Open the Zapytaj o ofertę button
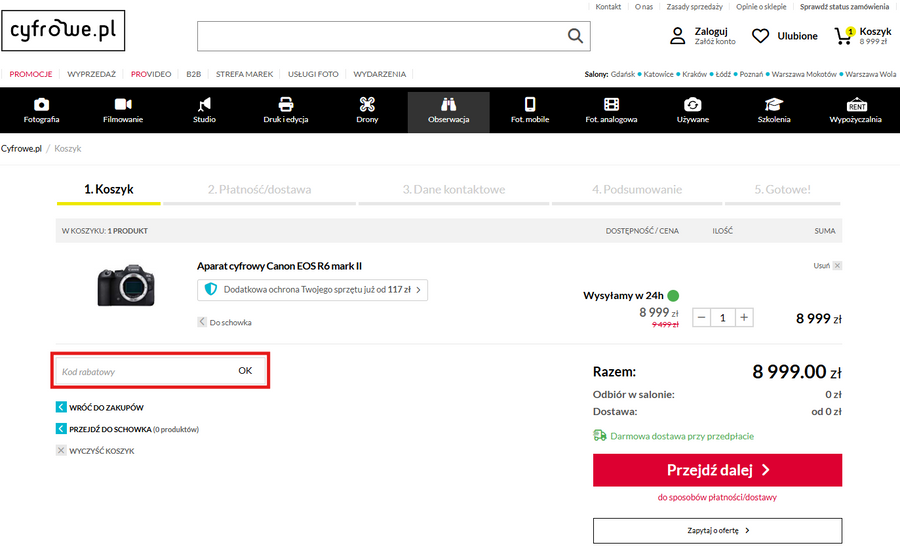Viewport: 900px width, 547px height. point(717,530)
